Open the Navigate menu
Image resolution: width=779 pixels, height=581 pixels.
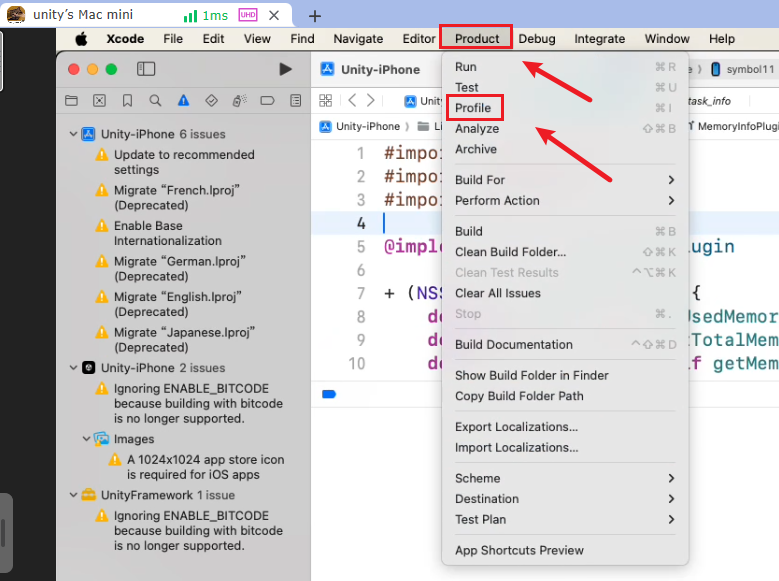click(x=358, y=39)
